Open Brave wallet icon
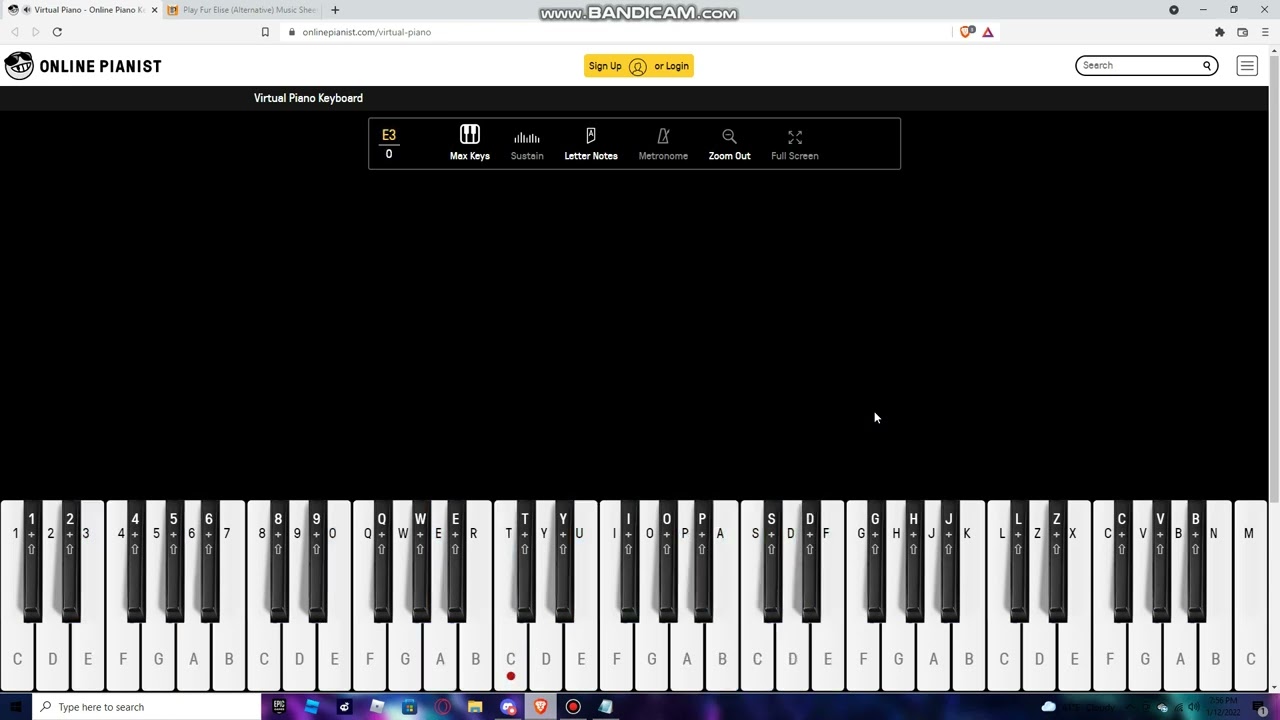 pyautogui.click(x=1243, y=32)
